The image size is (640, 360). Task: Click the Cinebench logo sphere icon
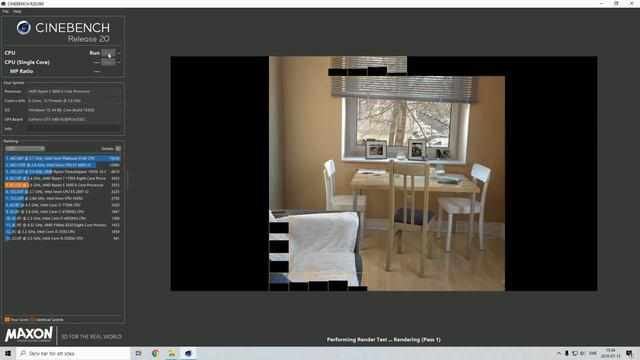point(24,28)
